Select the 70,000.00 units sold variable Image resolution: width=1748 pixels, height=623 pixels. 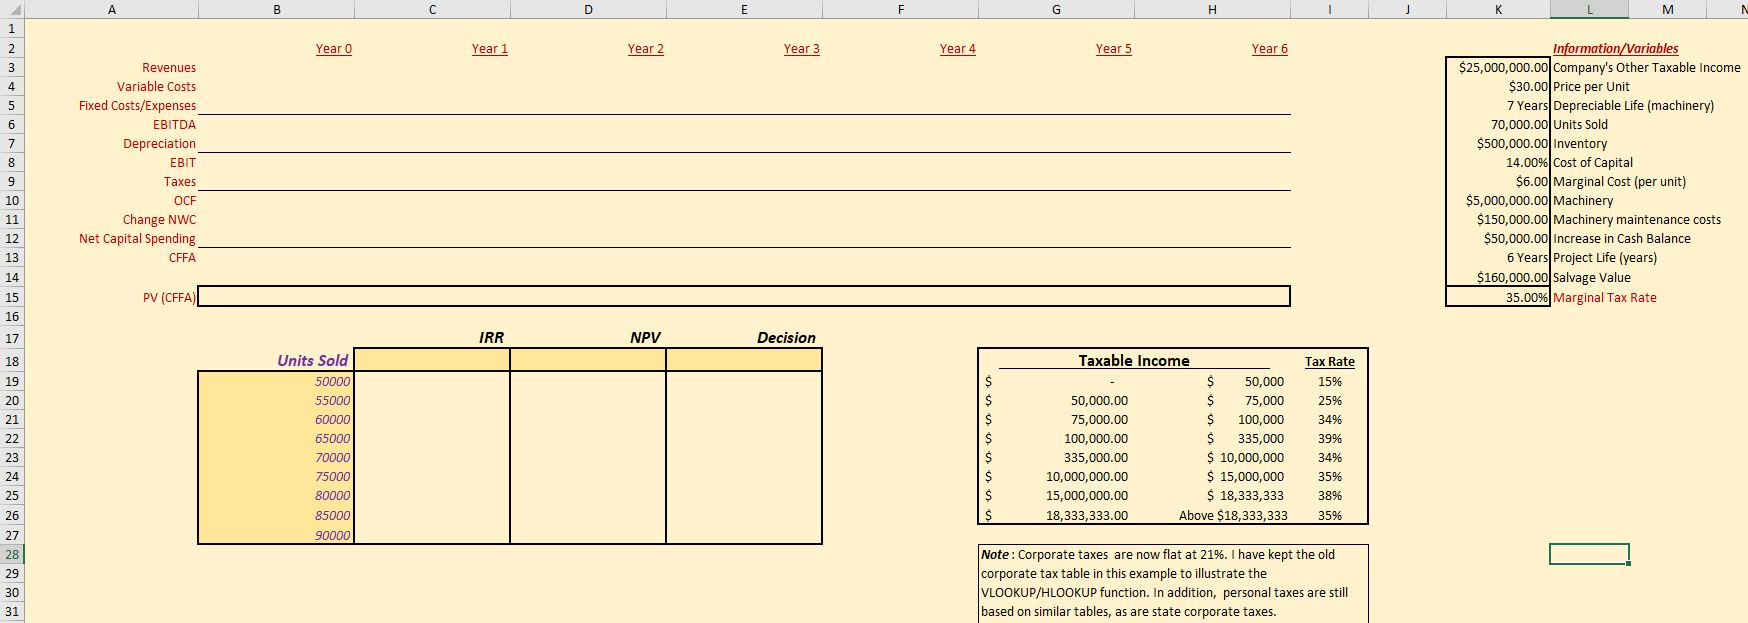click(x=1498, y=125)
